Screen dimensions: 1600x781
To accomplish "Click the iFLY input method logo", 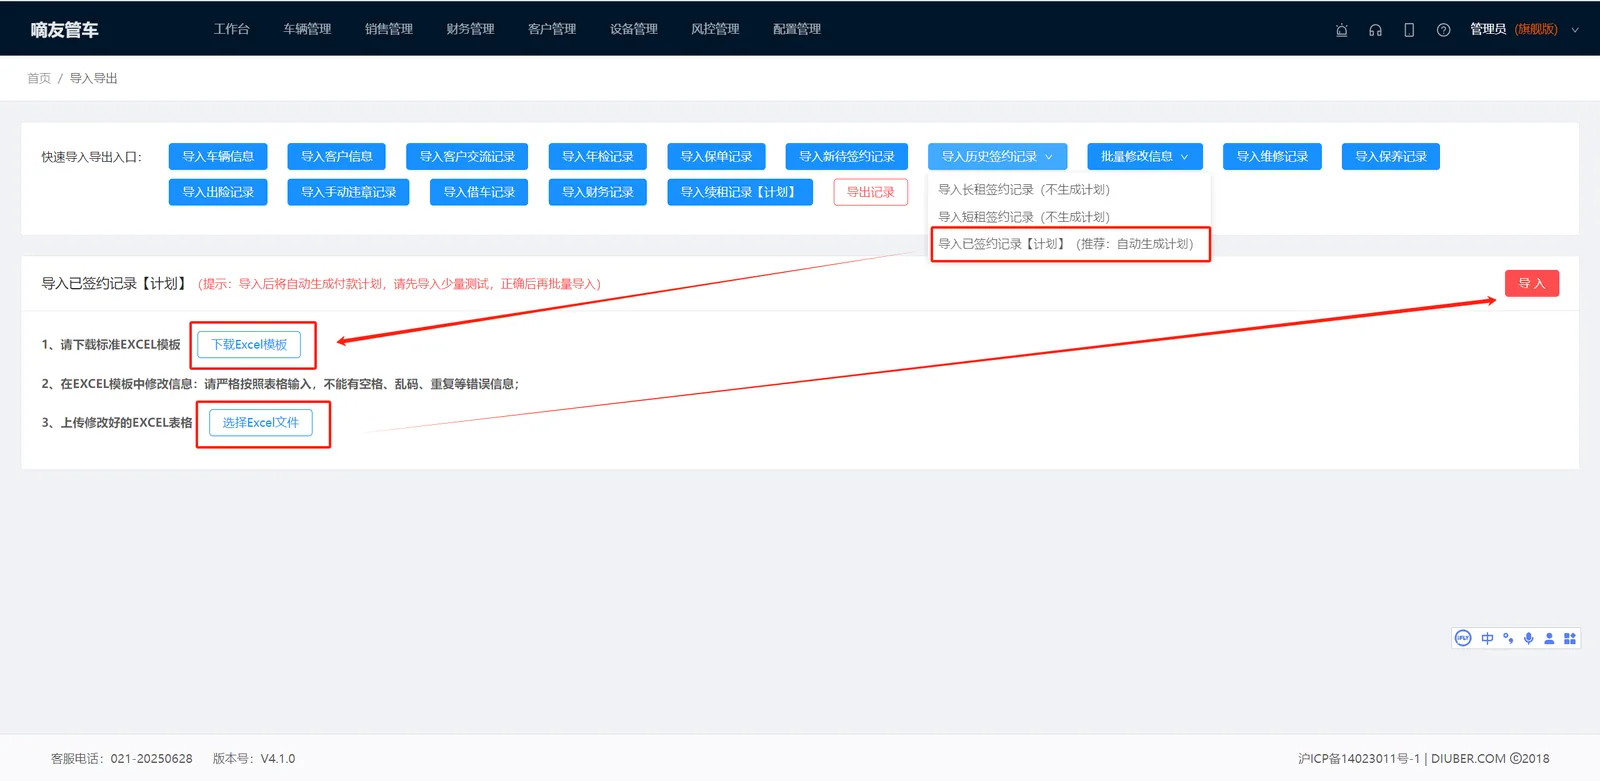I will coord(1463,638).
